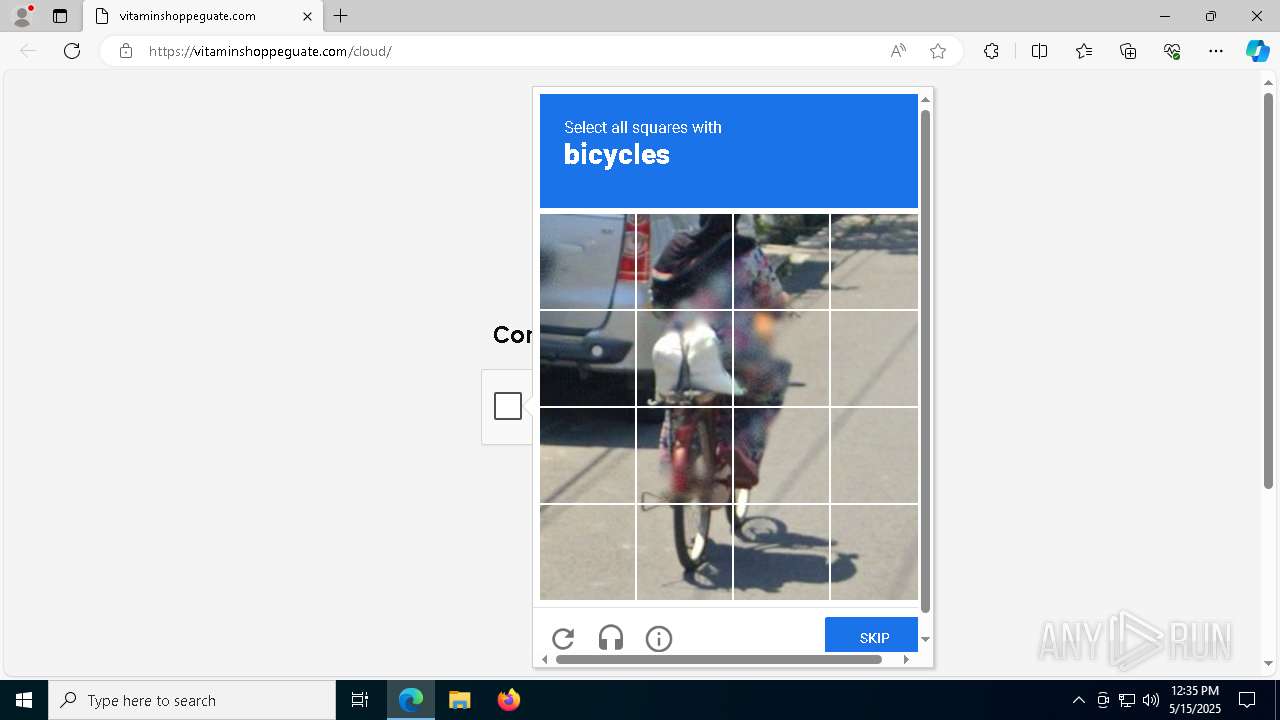Click the captcha horizontal scroll right arrow
The image size is (1280, 720).
tap(906, 659)
